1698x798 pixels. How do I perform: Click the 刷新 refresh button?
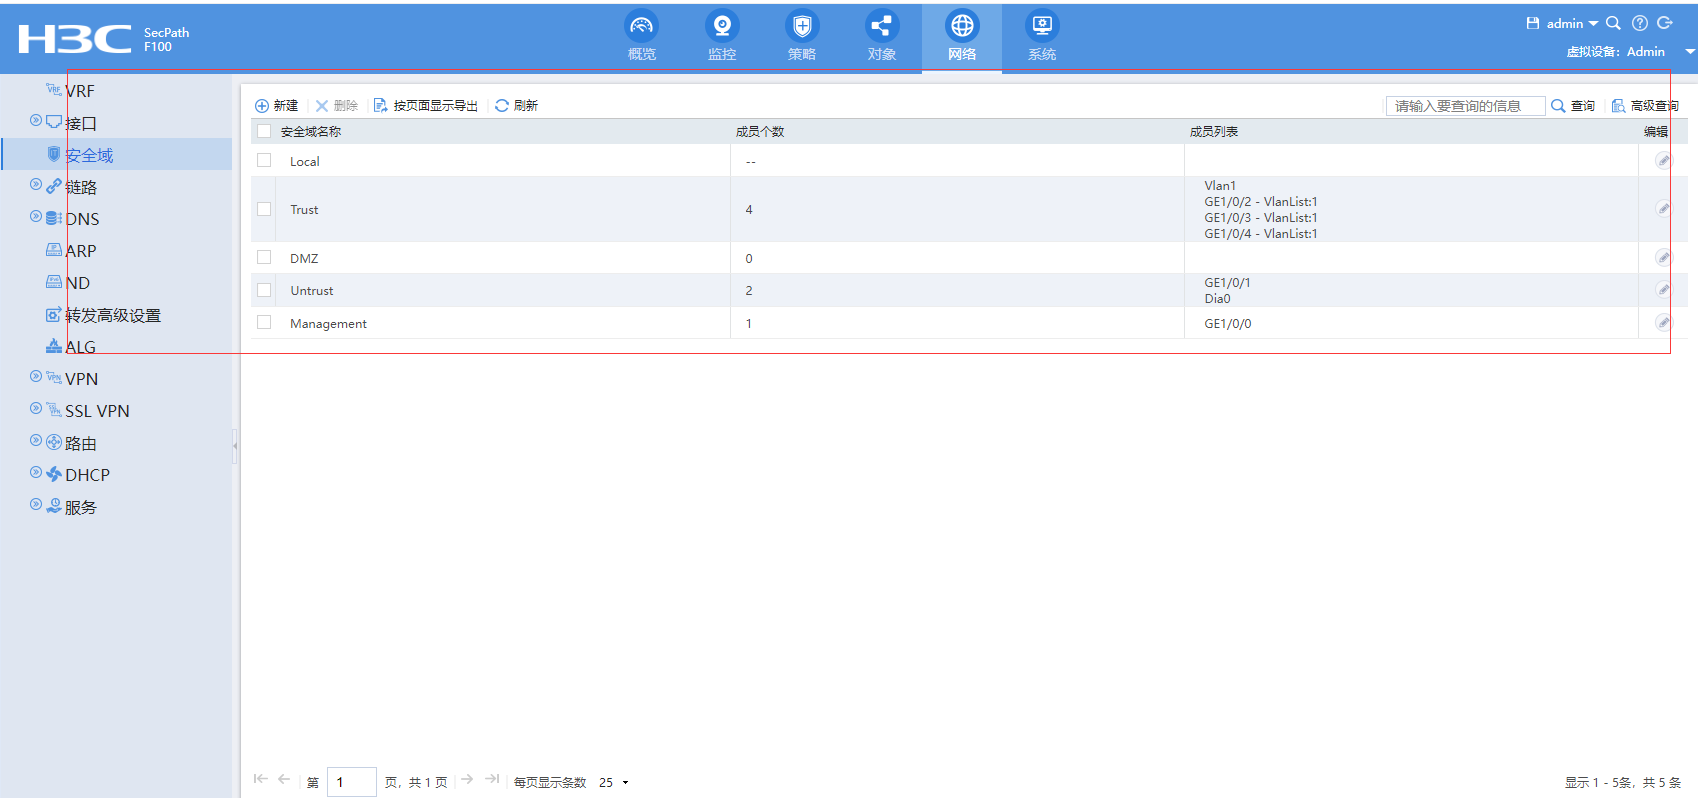pyautogui.click(x=517, y=105)
